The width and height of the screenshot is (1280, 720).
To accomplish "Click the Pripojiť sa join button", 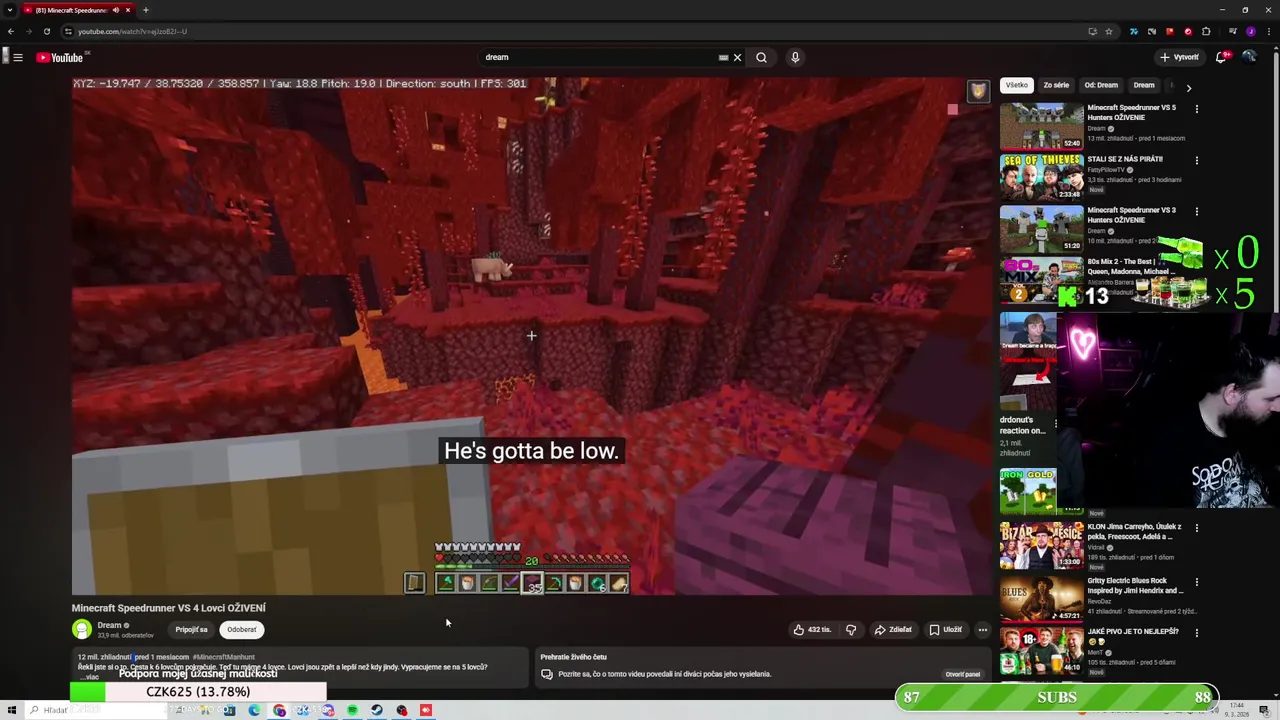I will click(191, 630).
